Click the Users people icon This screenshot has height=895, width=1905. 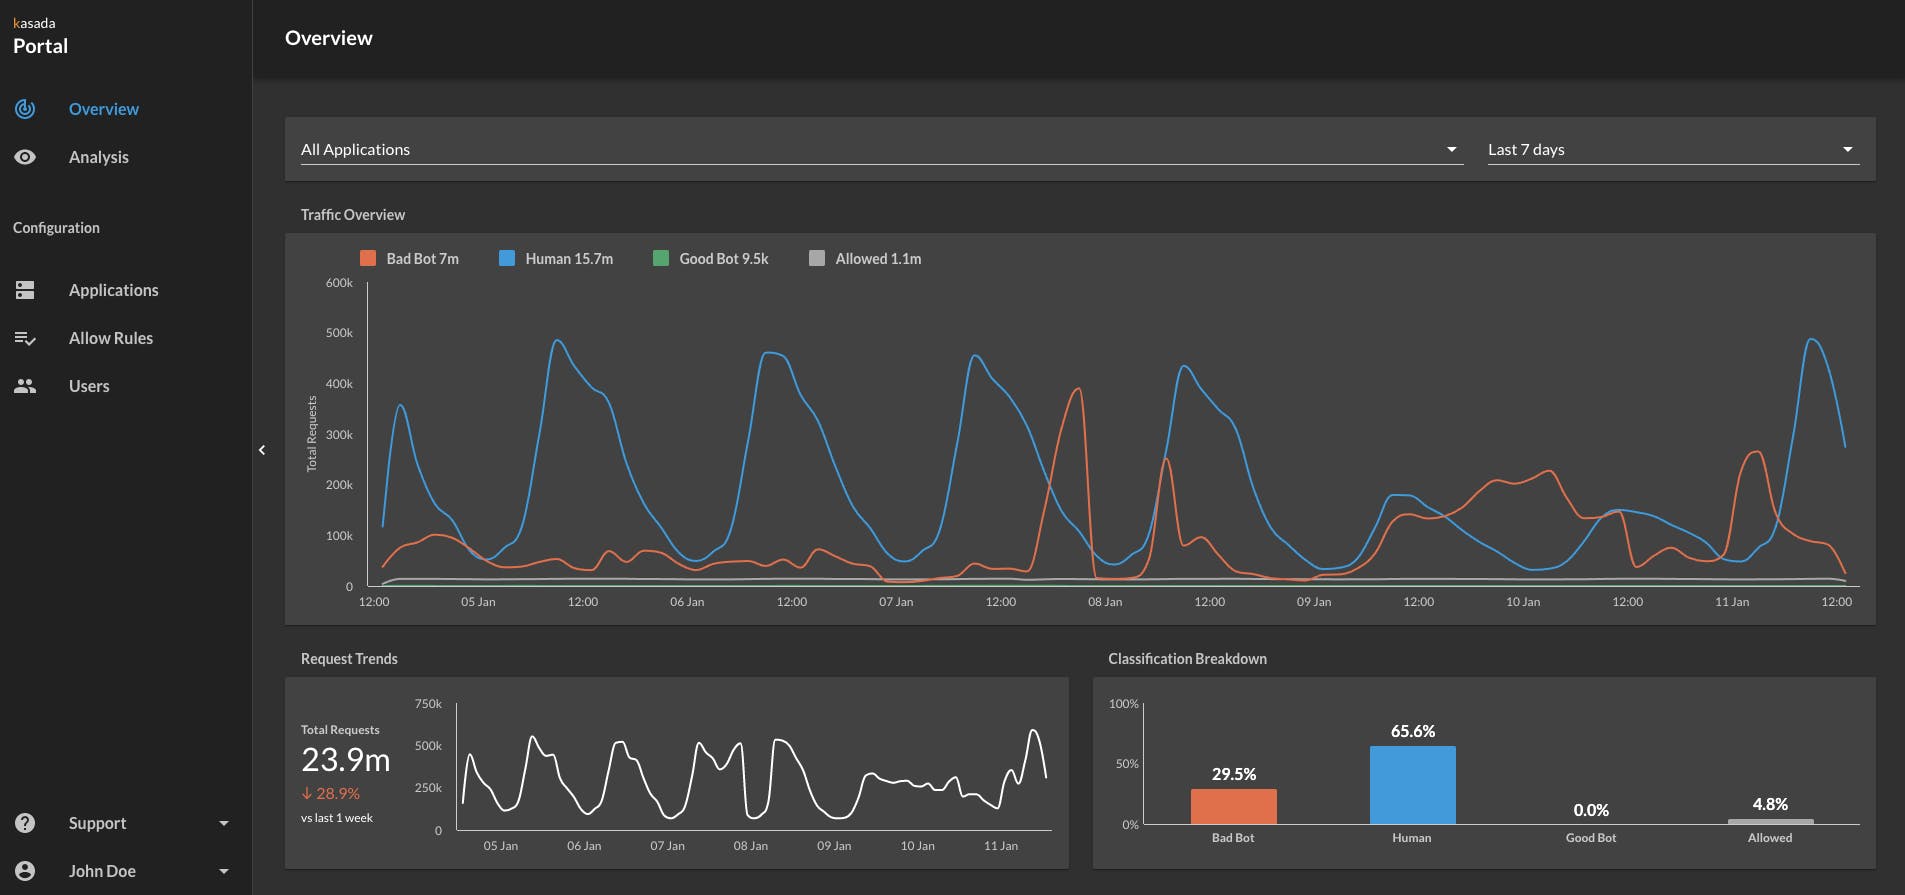point(25,386)
